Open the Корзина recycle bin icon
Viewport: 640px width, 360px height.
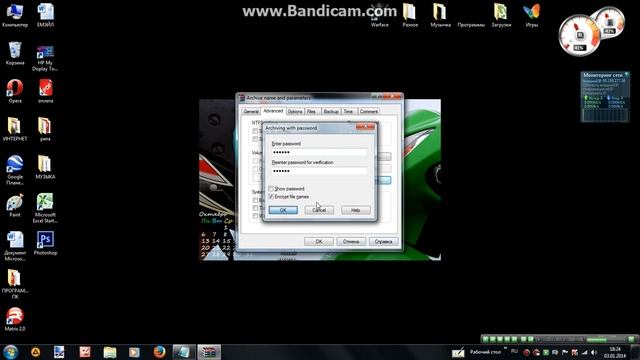(x=15, y=53)
